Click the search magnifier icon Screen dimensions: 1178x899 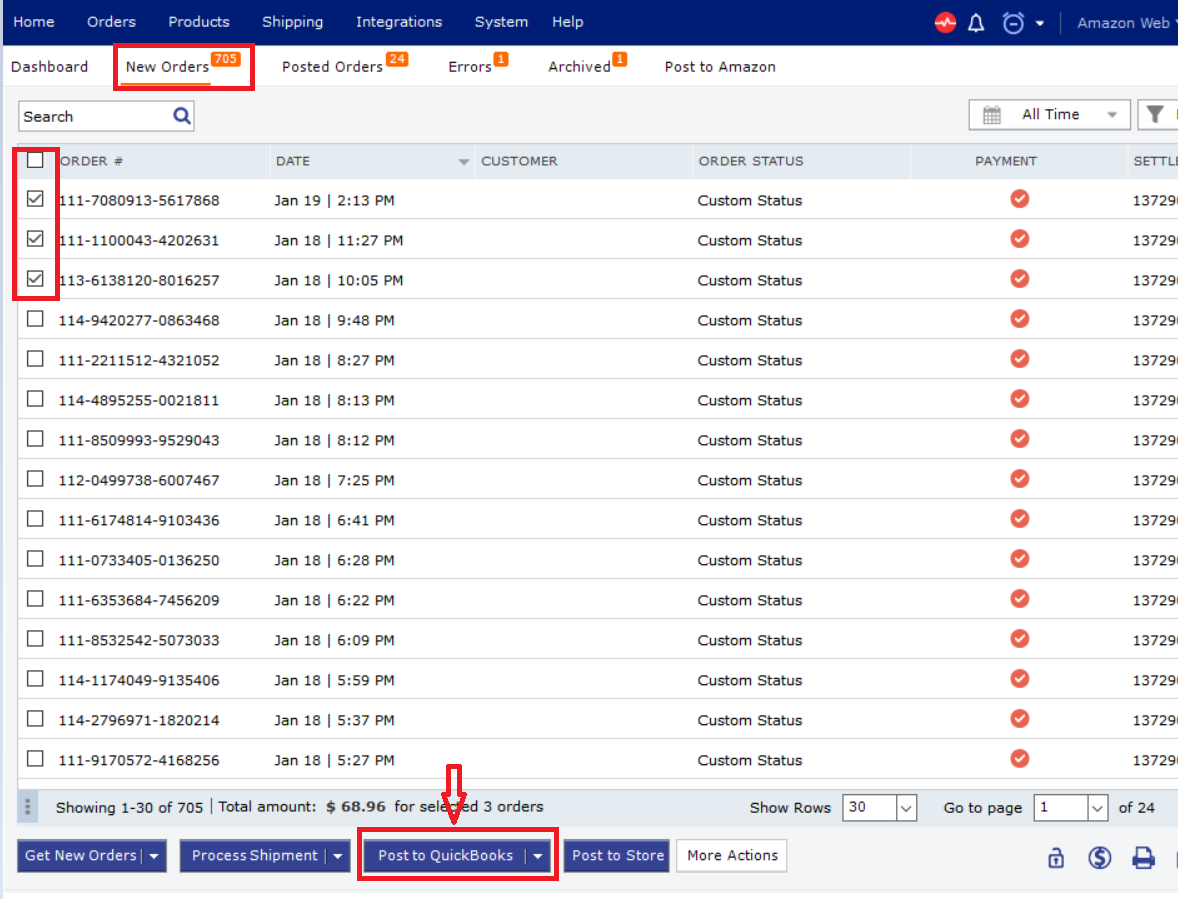click(x=181, y=116)
